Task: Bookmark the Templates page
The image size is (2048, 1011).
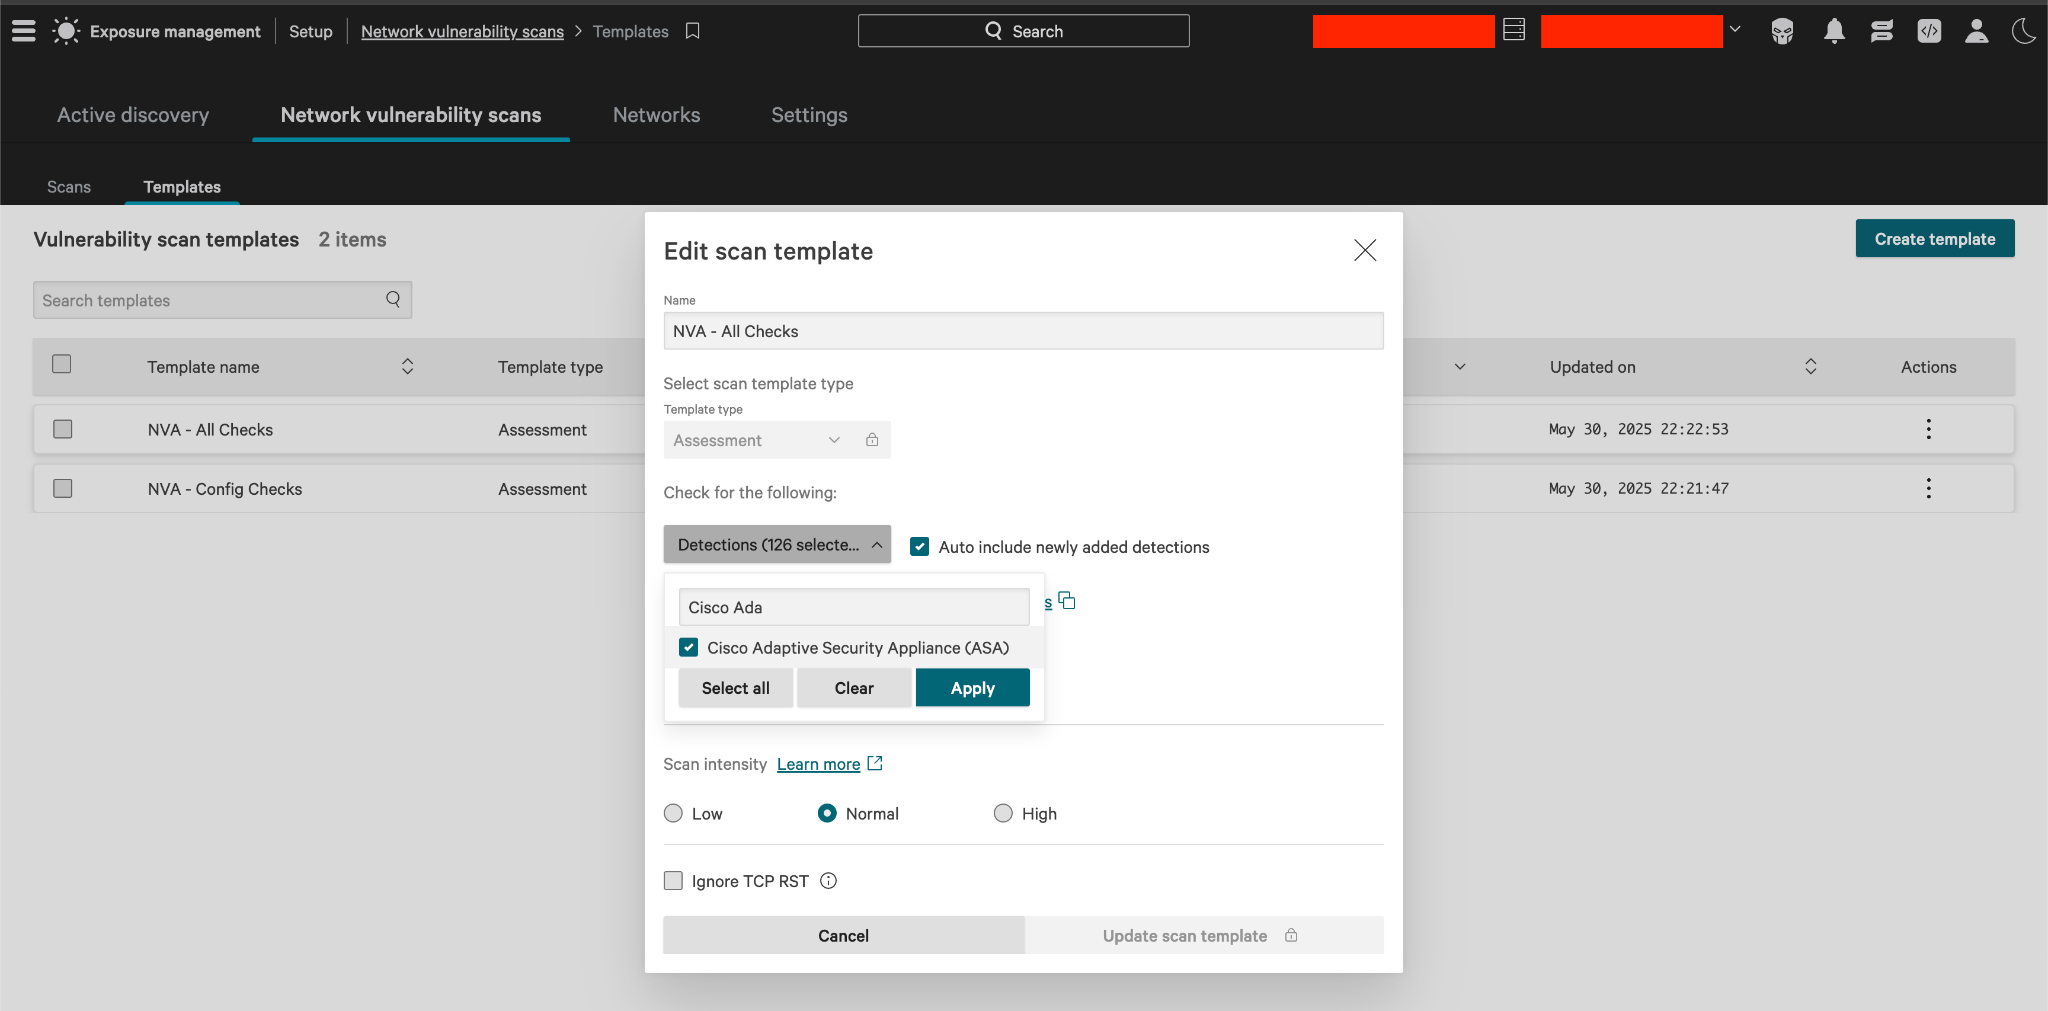Action: (x=692, y=31)
